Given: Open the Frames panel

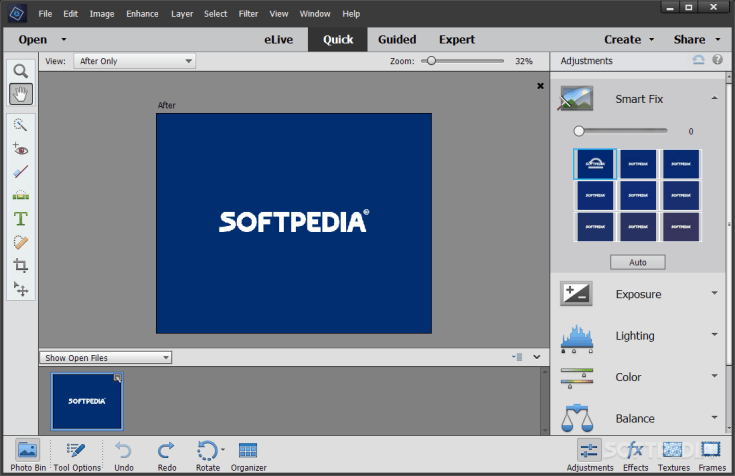Looking at the screenshot, I should 712,455.
